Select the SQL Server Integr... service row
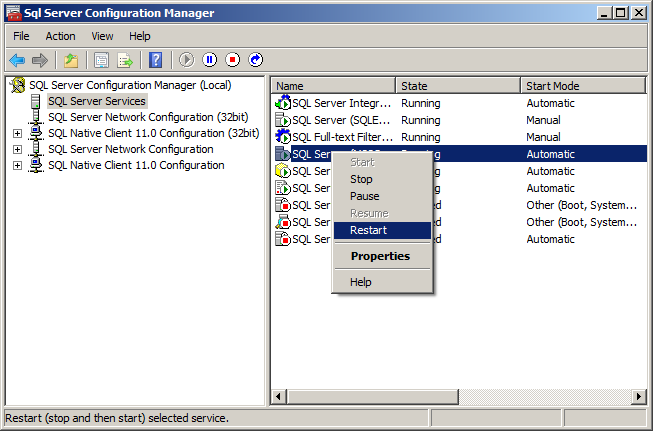This screenshot has width=653, height=431. [458, 103]
